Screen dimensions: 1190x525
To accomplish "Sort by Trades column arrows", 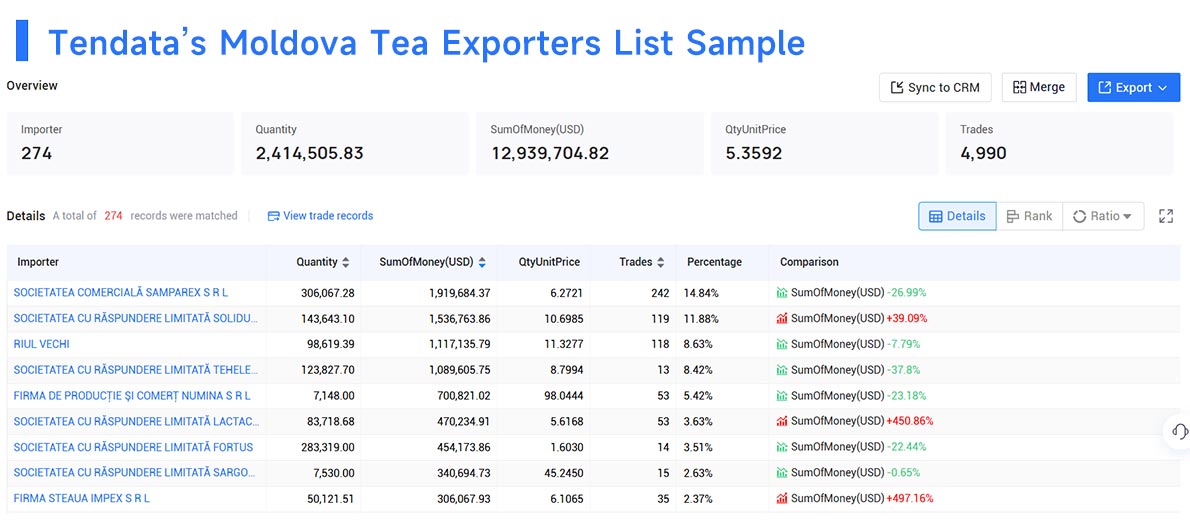I will point(660,262).
